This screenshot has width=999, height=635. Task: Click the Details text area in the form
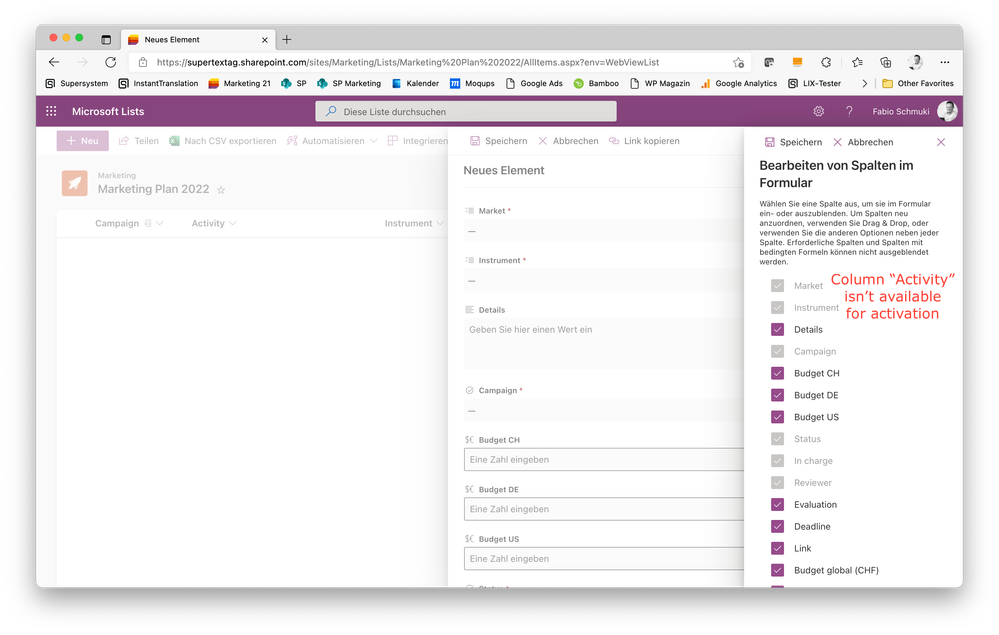[604, 344]
